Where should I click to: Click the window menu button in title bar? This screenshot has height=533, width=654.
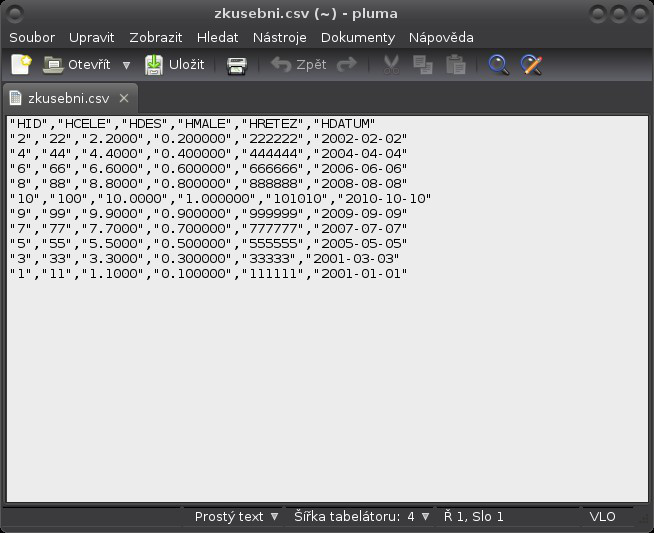[15, 14]
